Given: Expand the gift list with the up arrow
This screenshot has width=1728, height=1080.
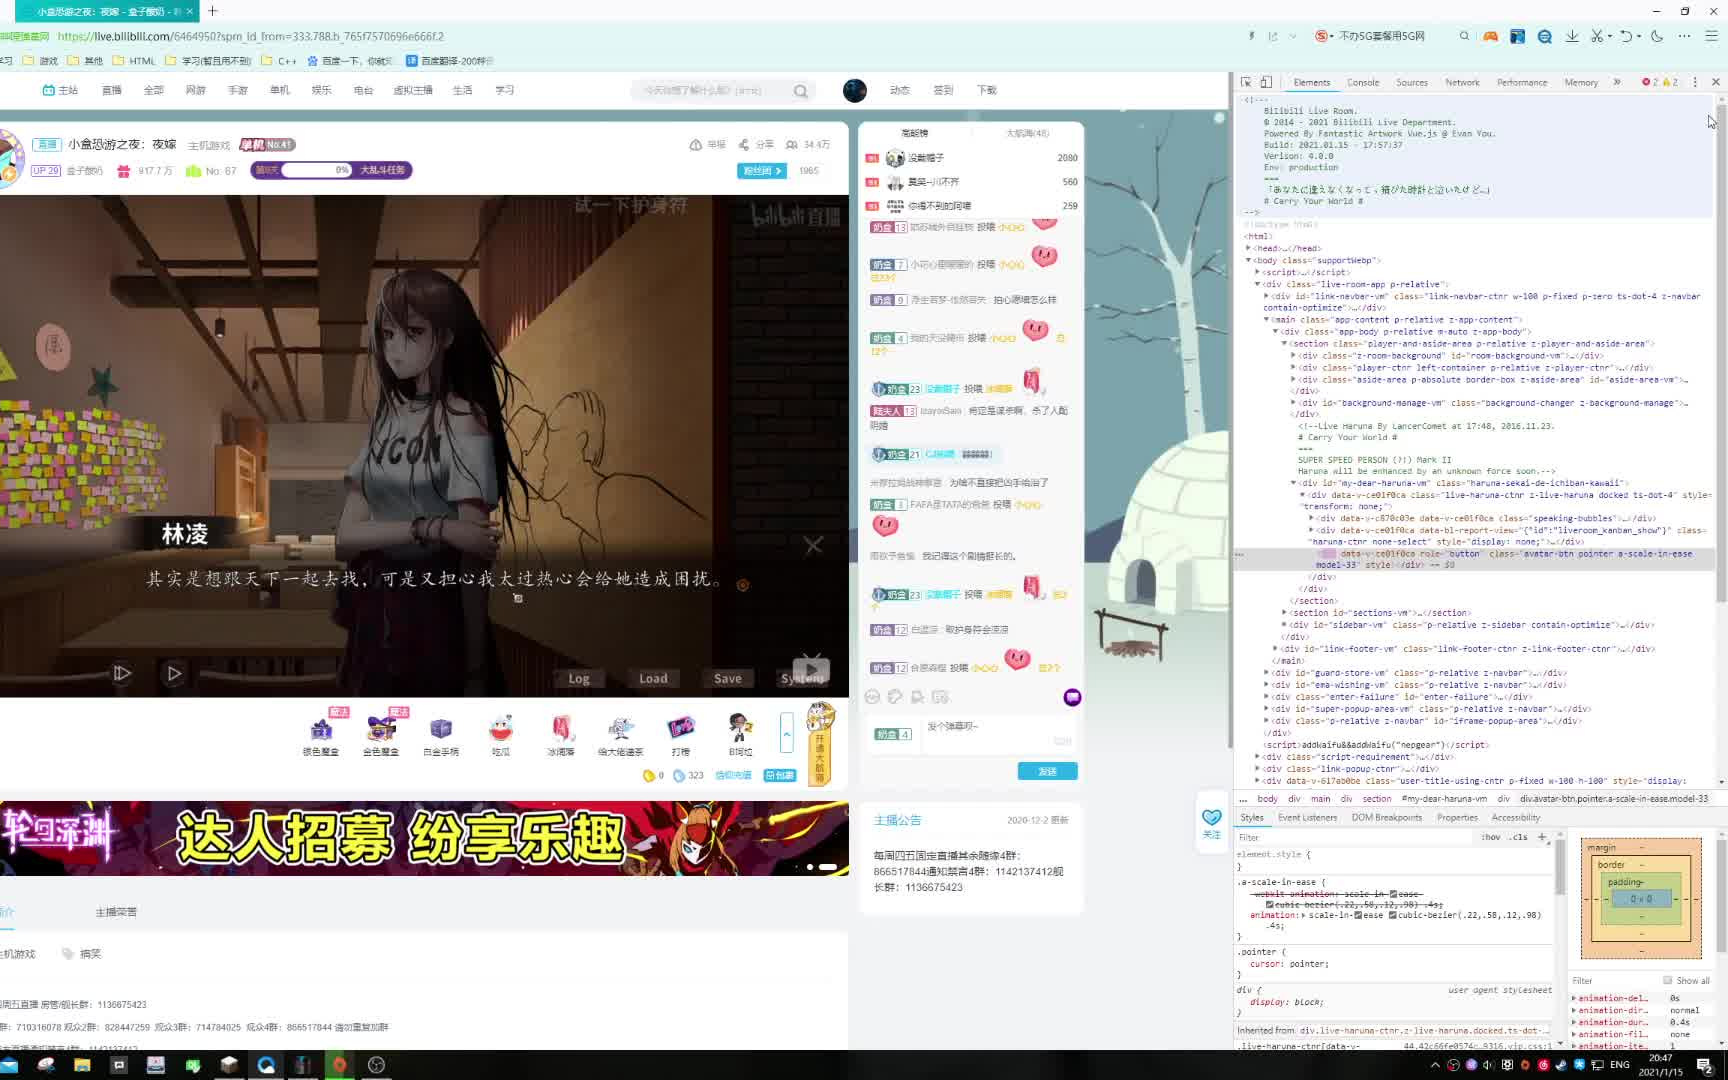Looking at the screenshot, I should [787, 733].
